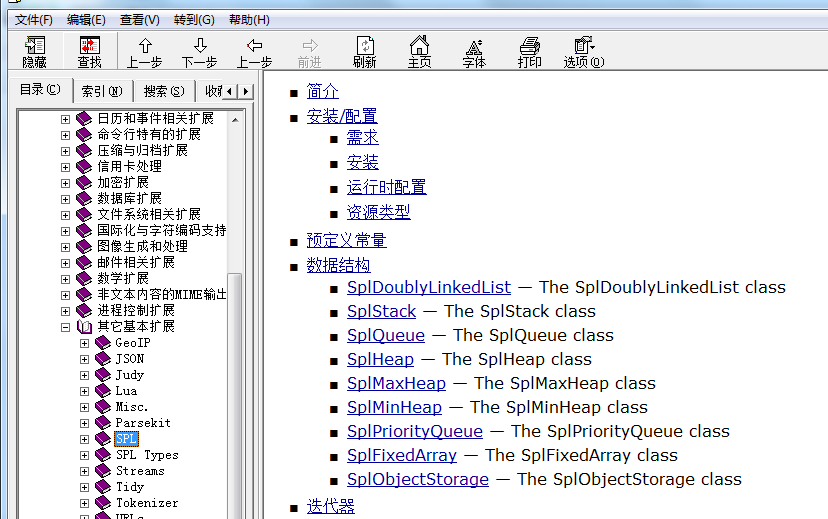
Task: Click the left-arrow back toolbar icon
Action: tap(255, 45)
